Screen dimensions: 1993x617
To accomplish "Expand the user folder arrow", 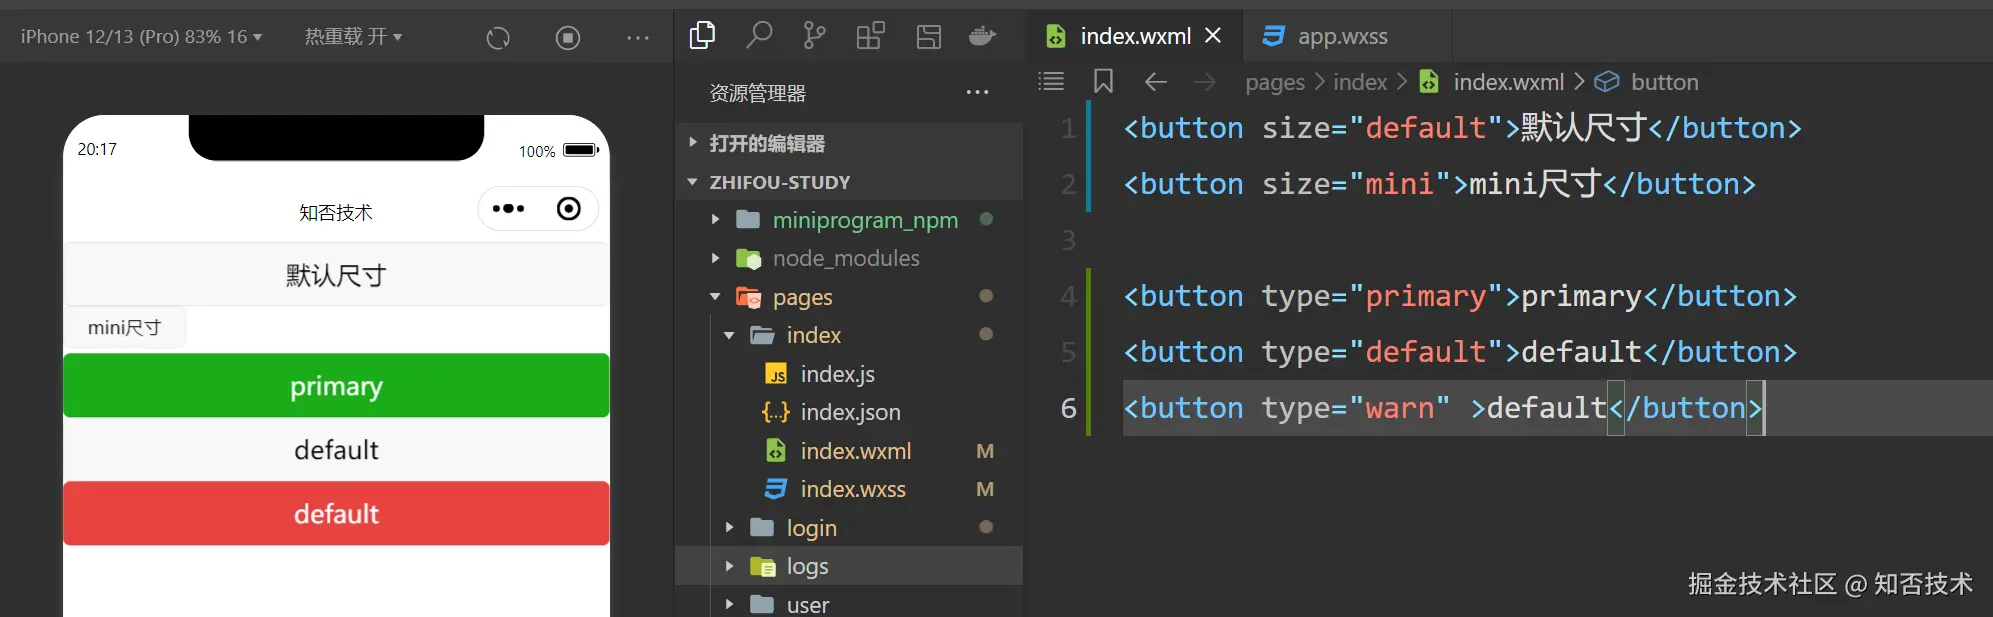I will (729, 604).
